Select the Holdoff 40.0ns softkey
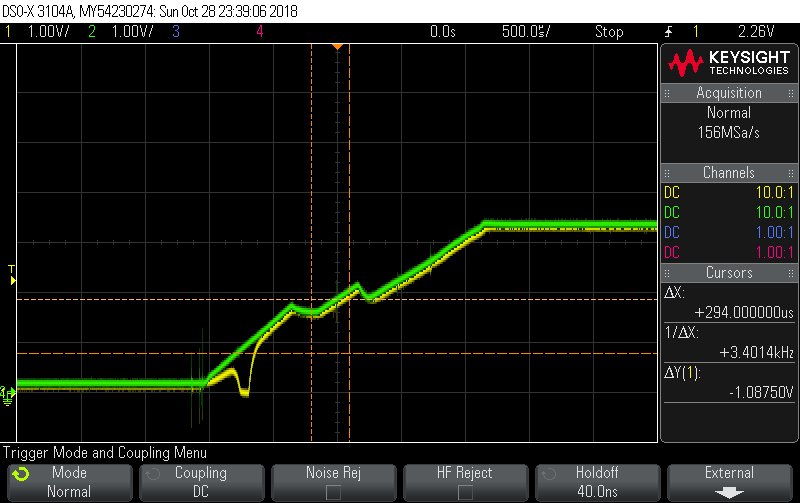This screenshot has width=800, height=503. pyautogui.click(x=597, y=482)
